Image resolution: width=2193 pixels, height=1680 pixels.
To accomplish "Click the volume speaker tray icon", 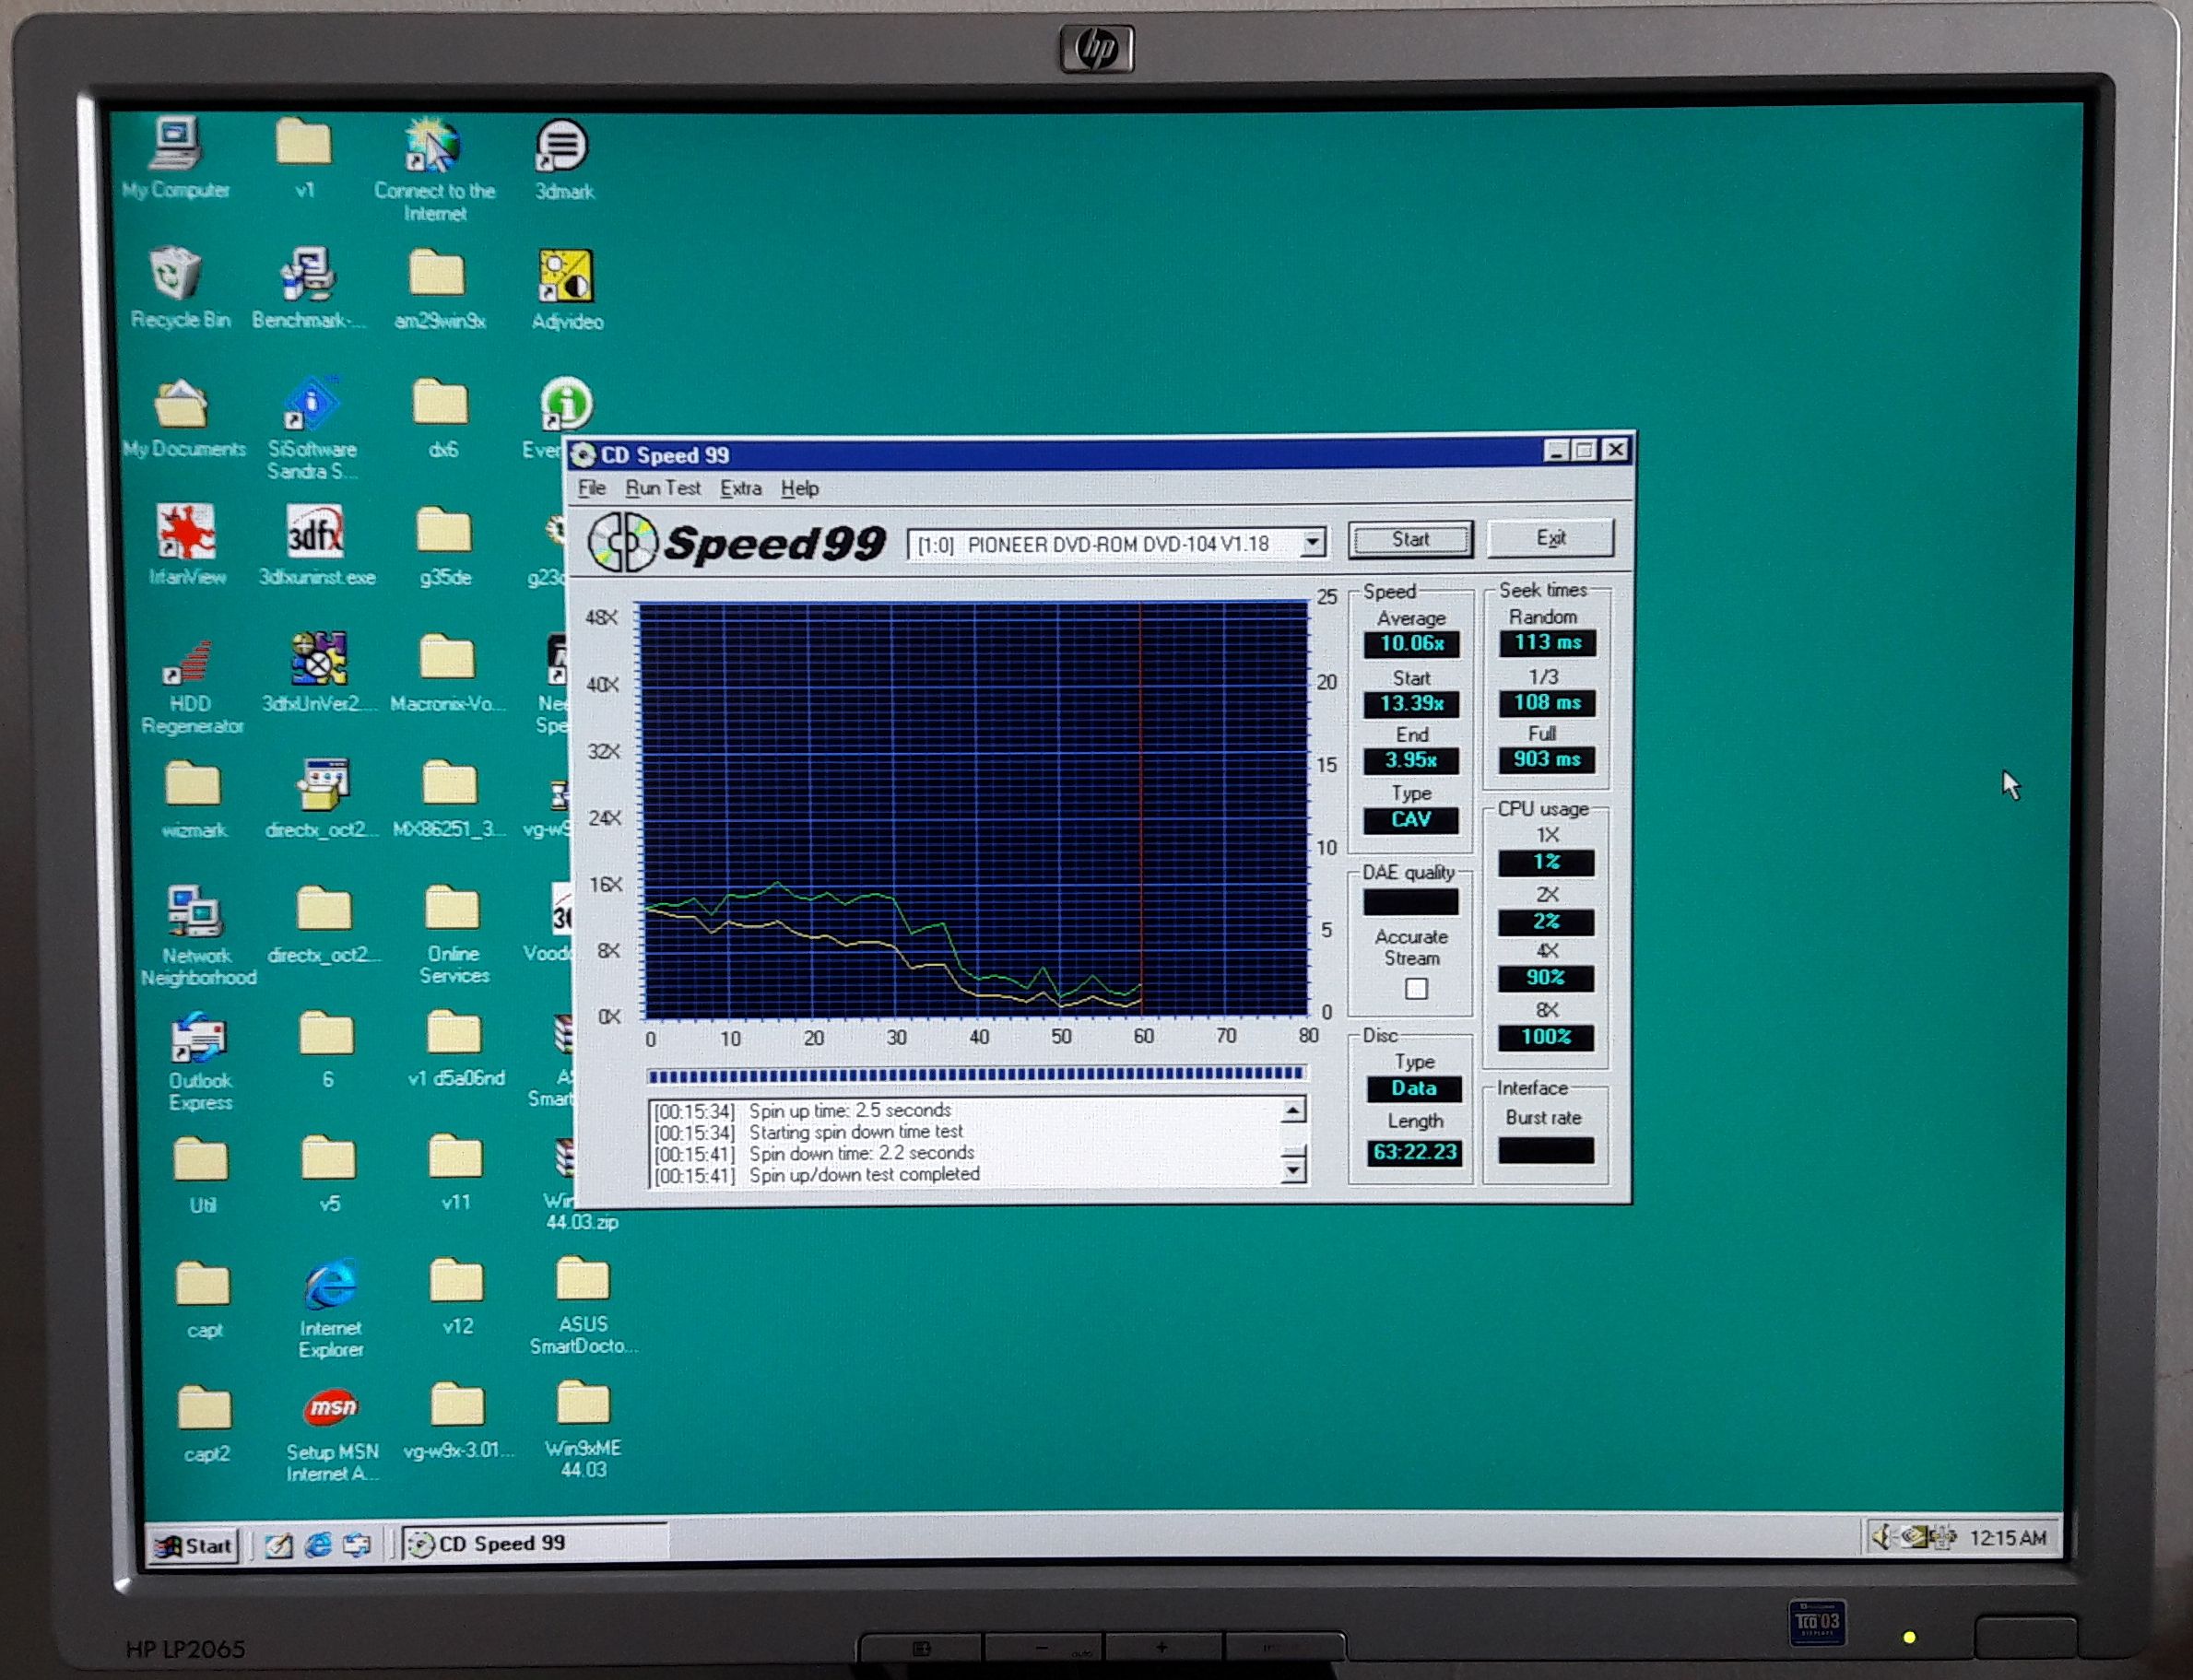I will [1882, 1536].
